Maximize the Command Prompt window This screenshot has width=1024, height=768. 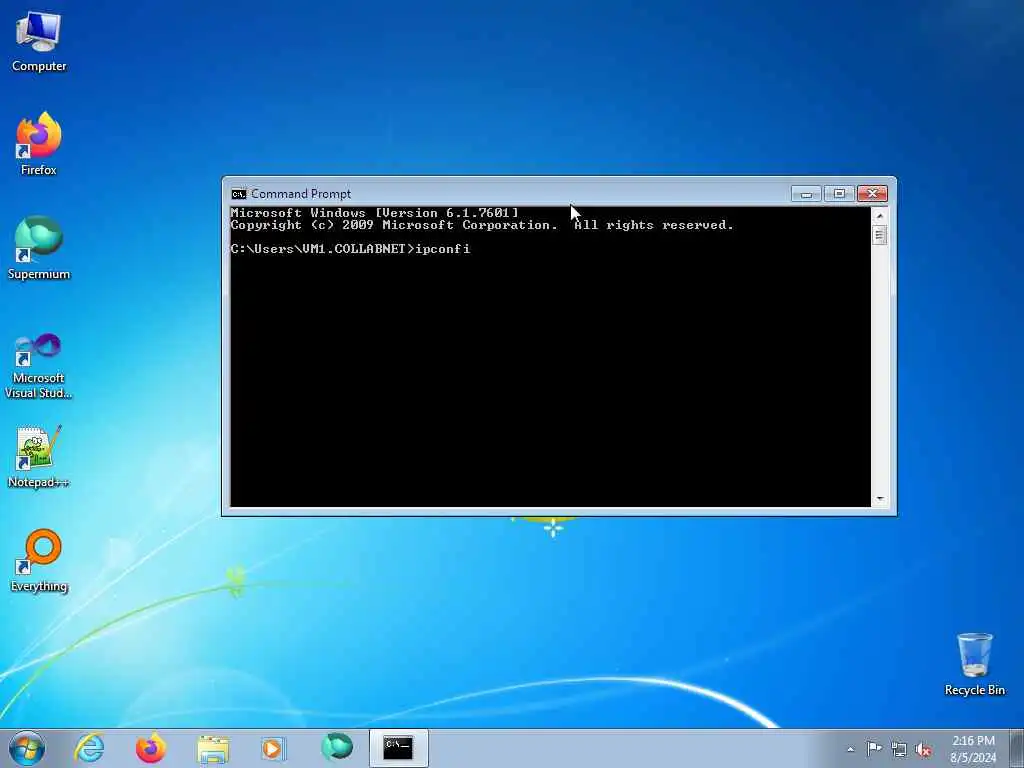[839, 193]
